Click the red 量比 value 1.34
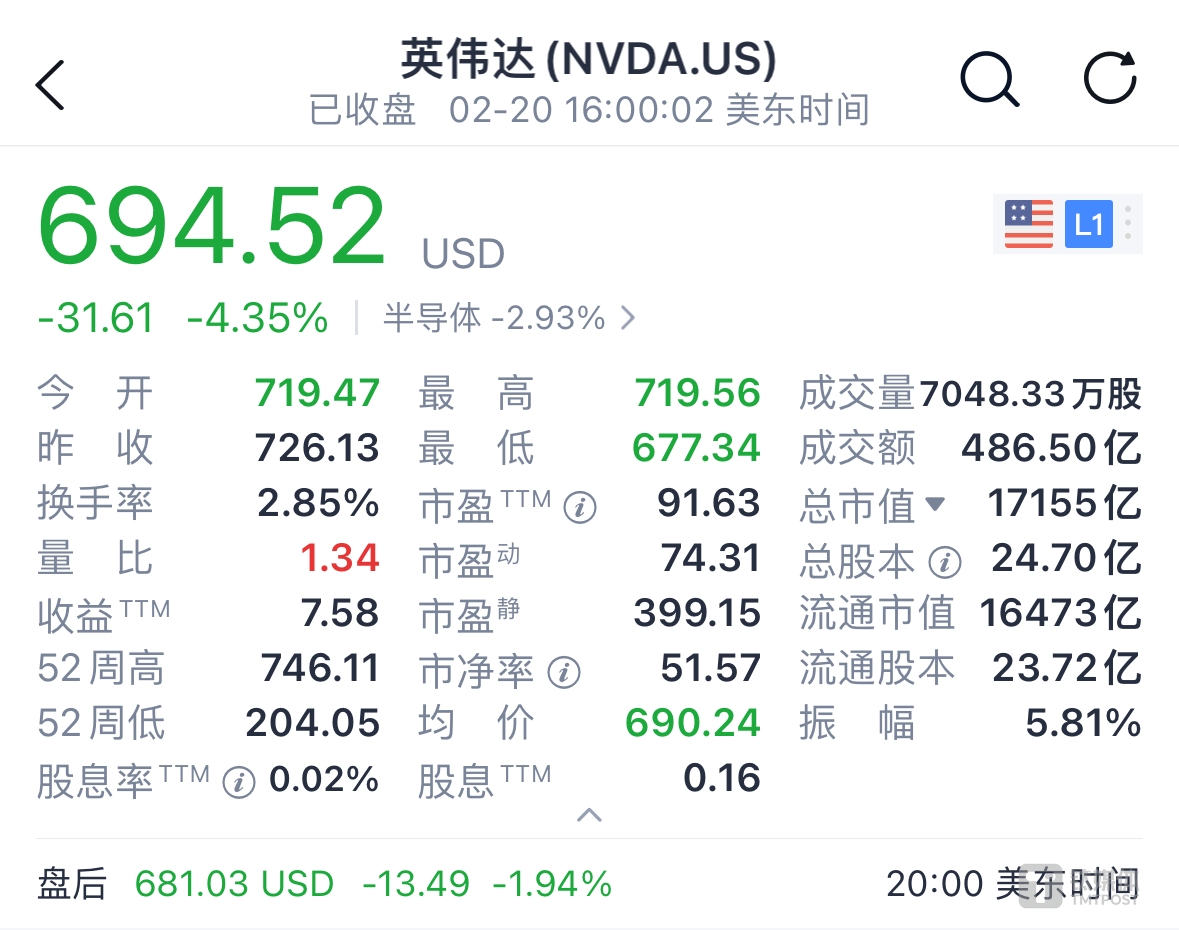1179x930 pixels. (340, 558)
